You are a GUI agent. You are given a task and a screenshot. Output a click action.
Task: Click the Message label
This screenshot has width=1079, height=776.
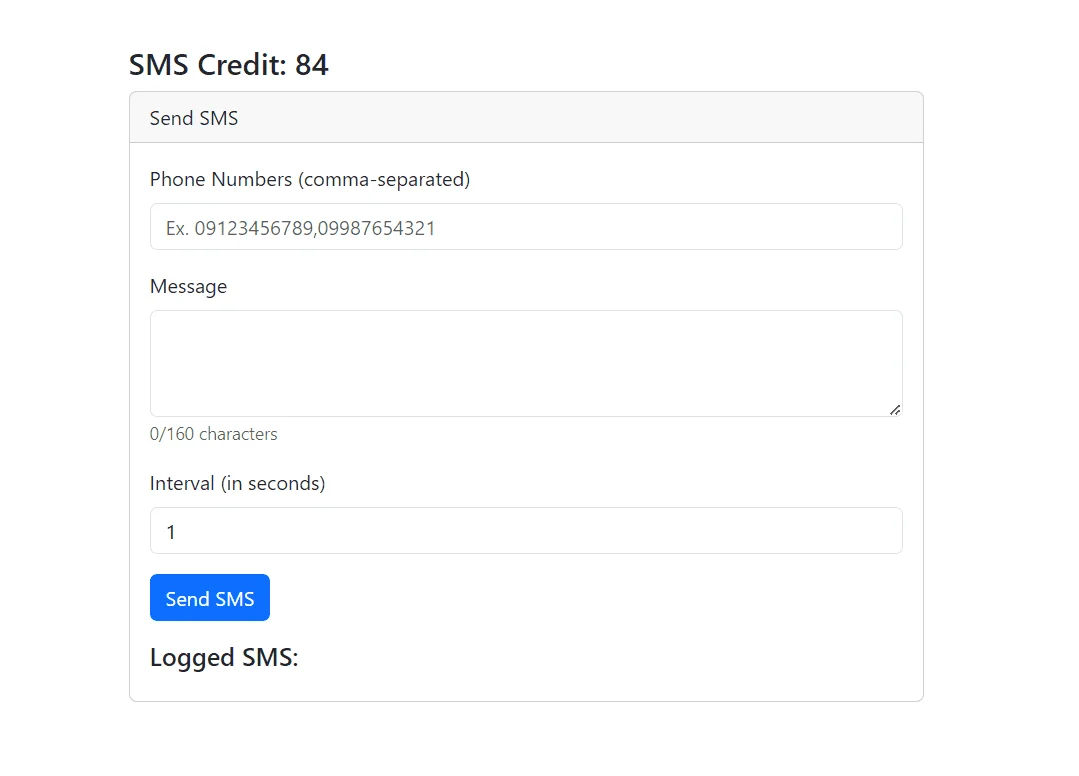point(189,286)
